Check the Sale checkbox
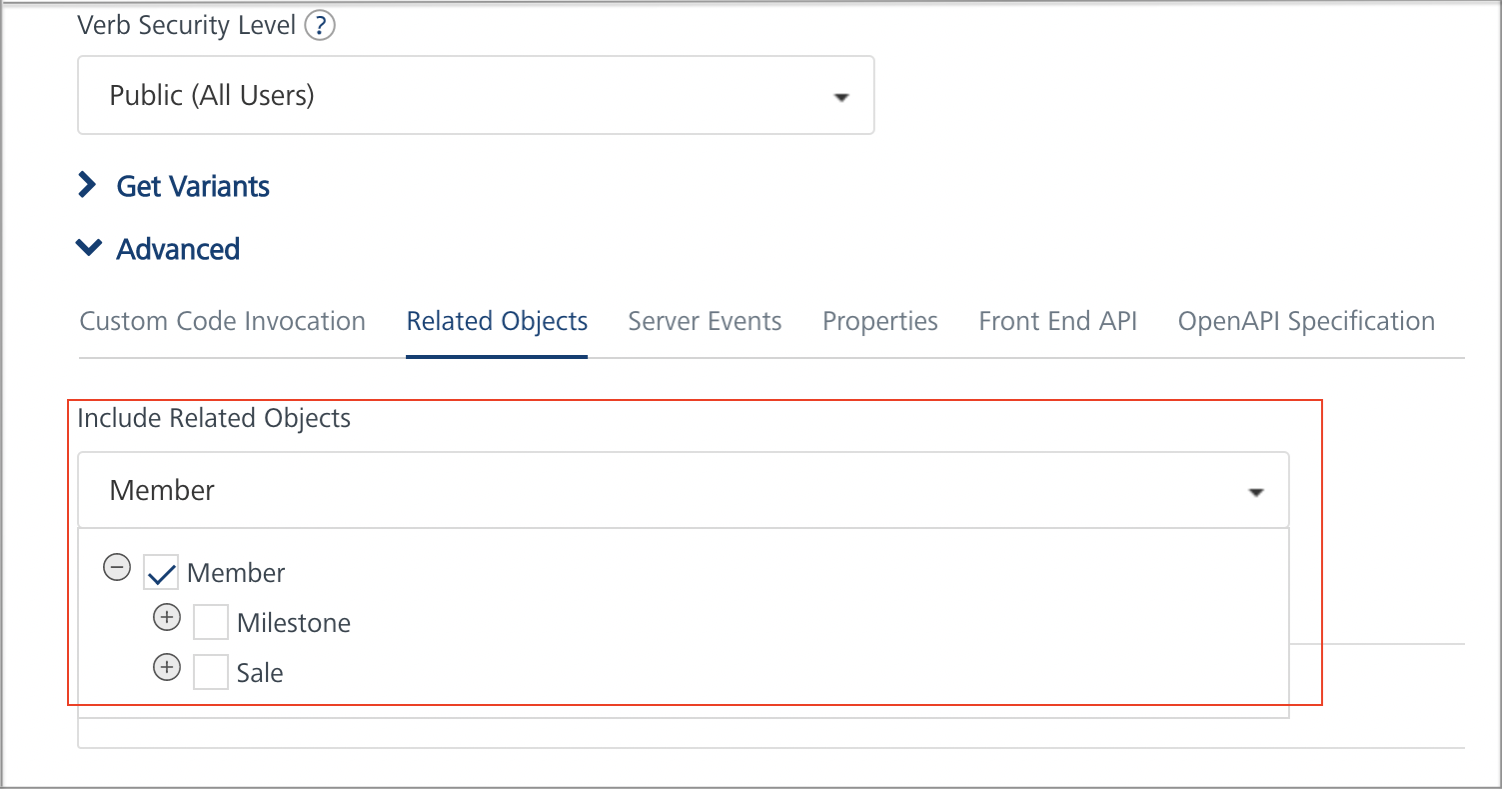Screen dimensions: 1502x789 click(211, 672)
